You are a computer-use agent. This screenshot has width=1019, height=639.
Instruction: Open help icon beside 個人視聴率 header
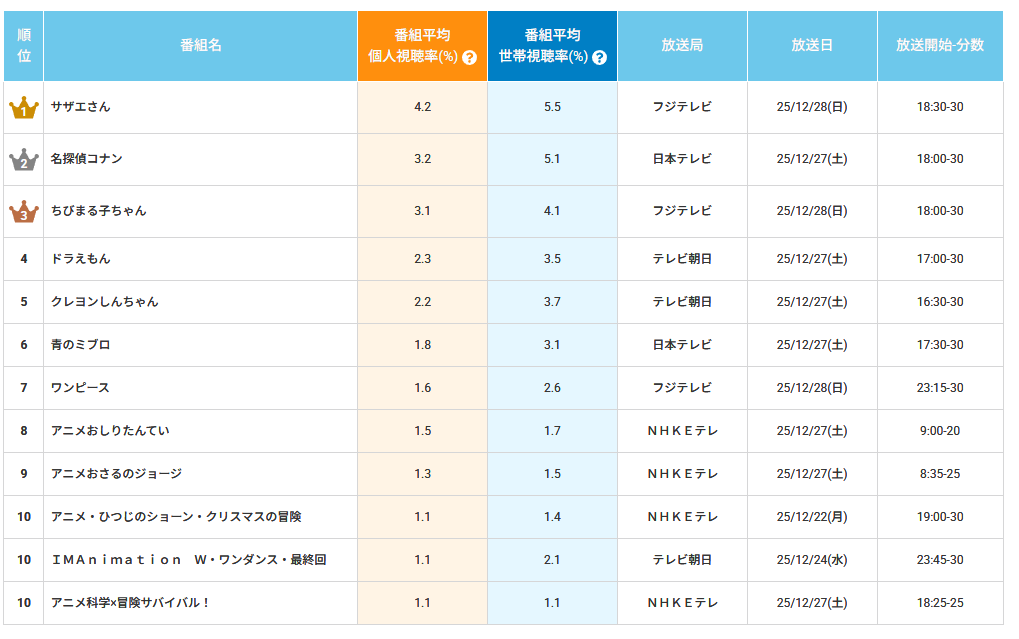(x=469, y=58)
